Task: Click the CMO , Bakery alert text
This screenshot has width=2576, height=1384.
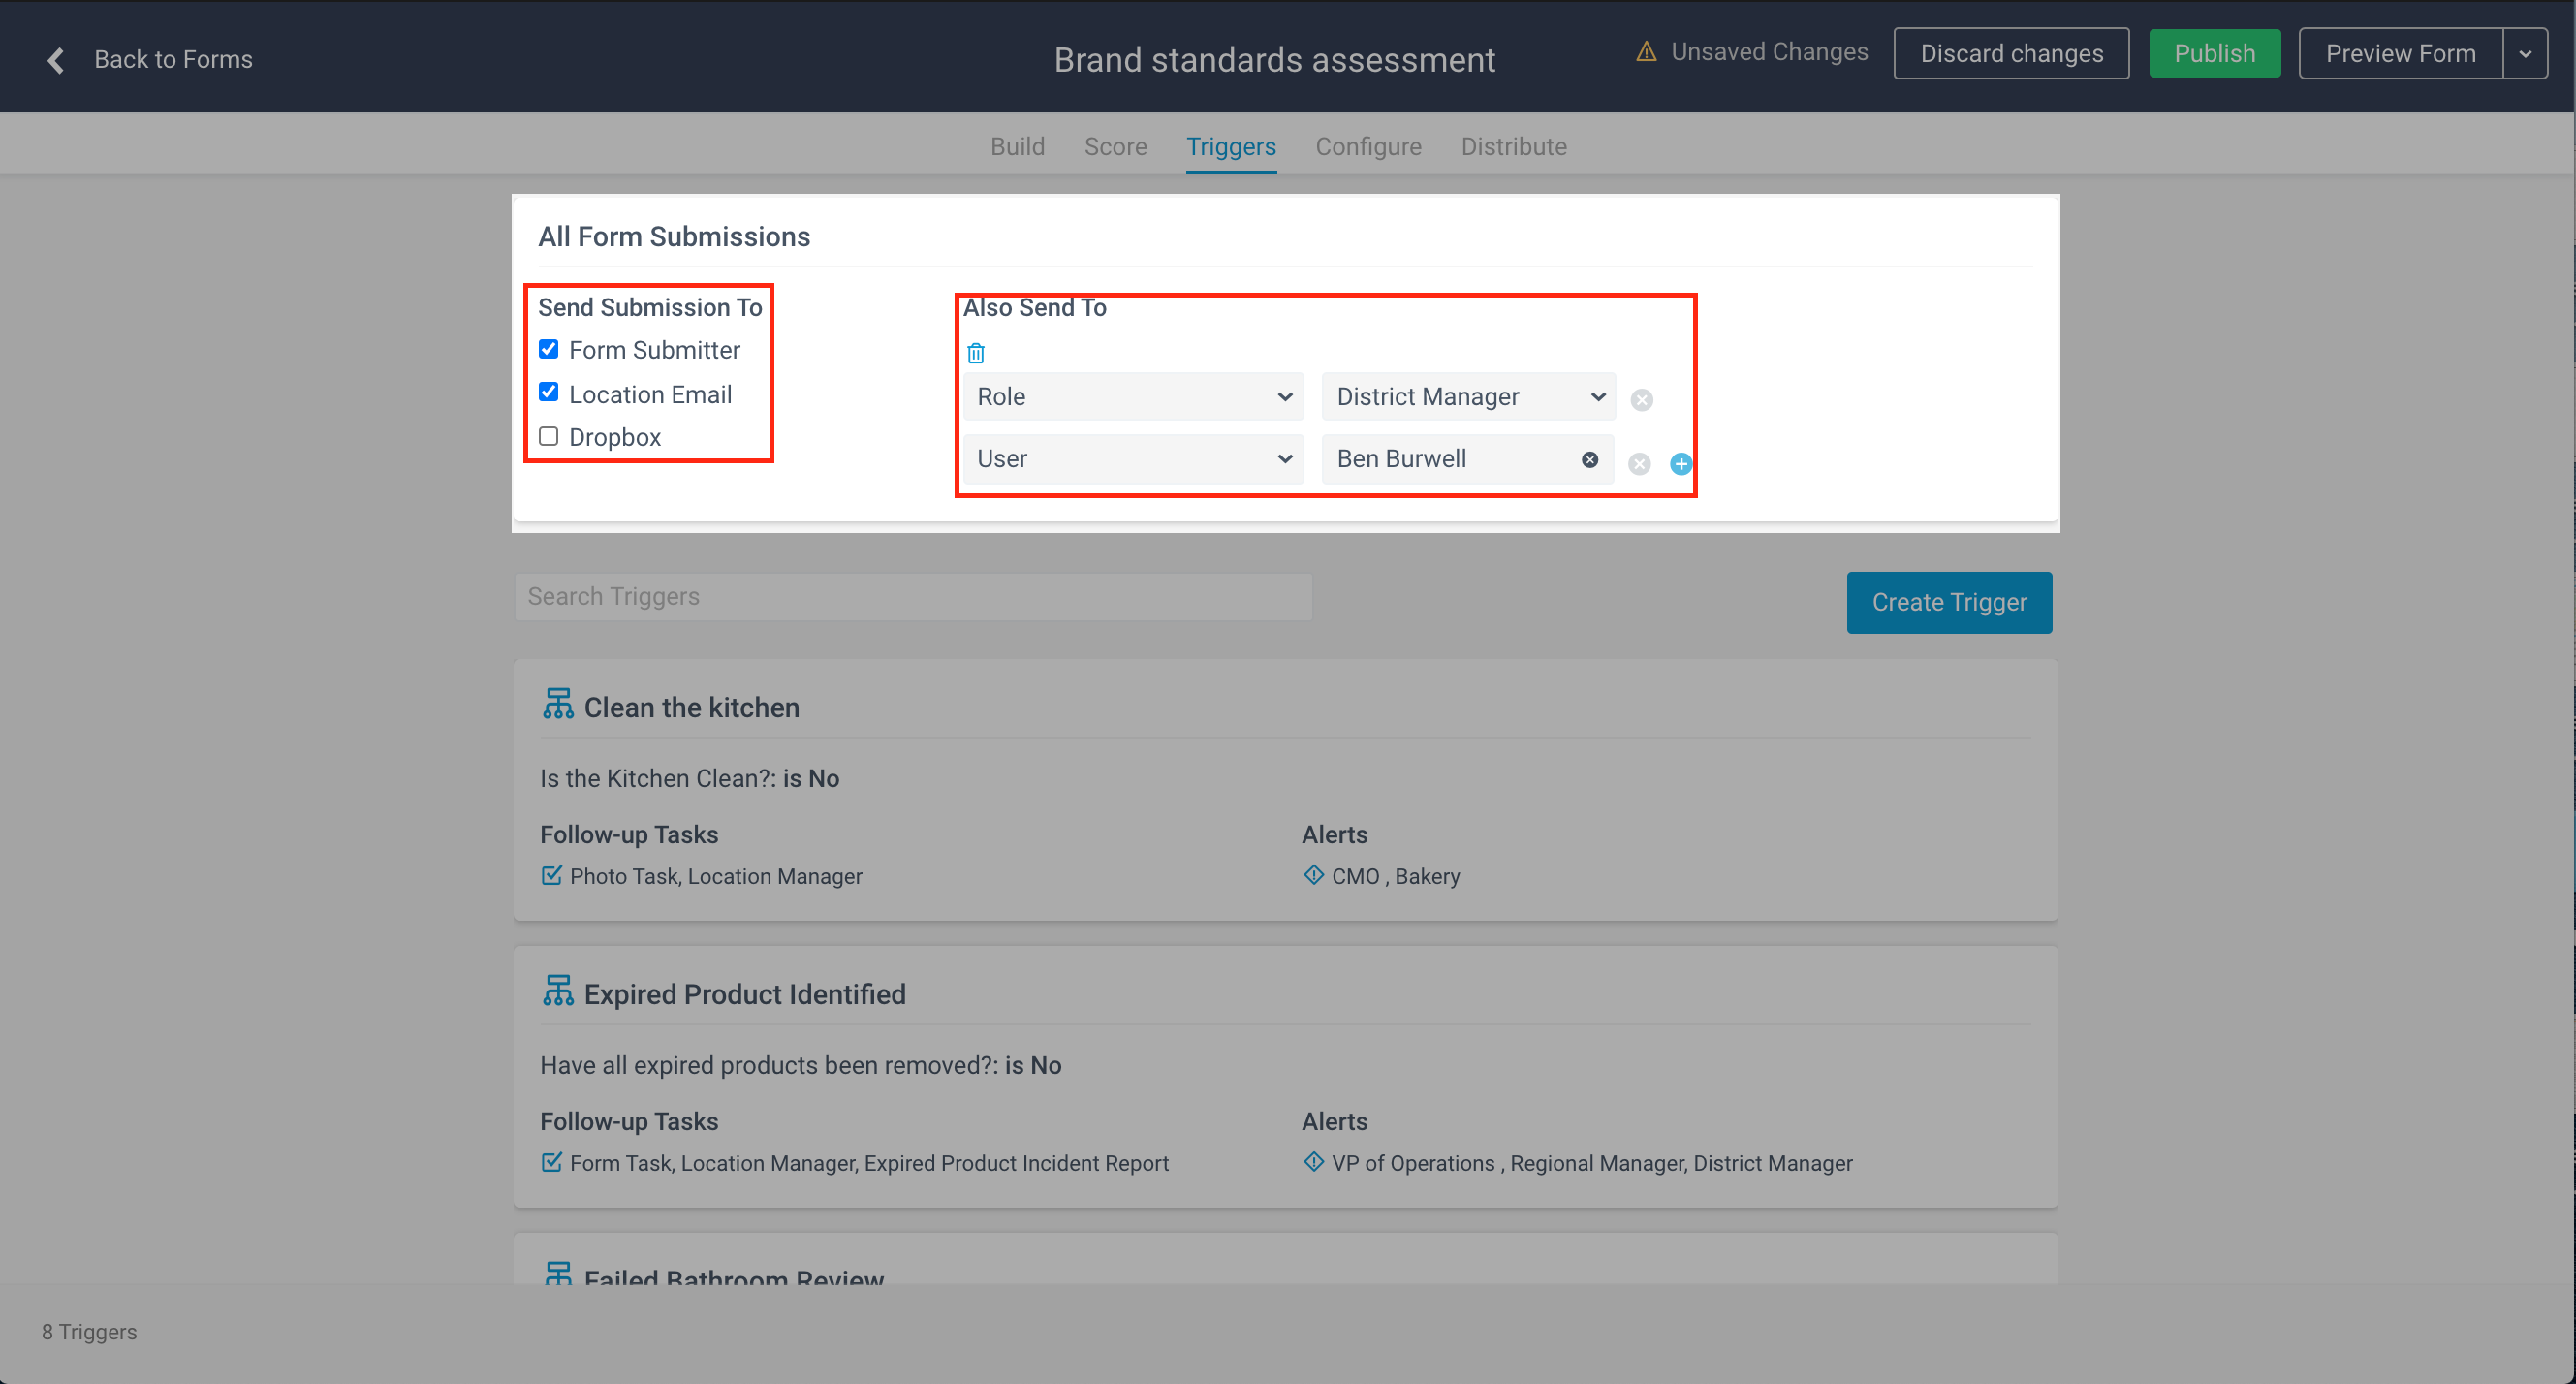Action: point(1395,876)
